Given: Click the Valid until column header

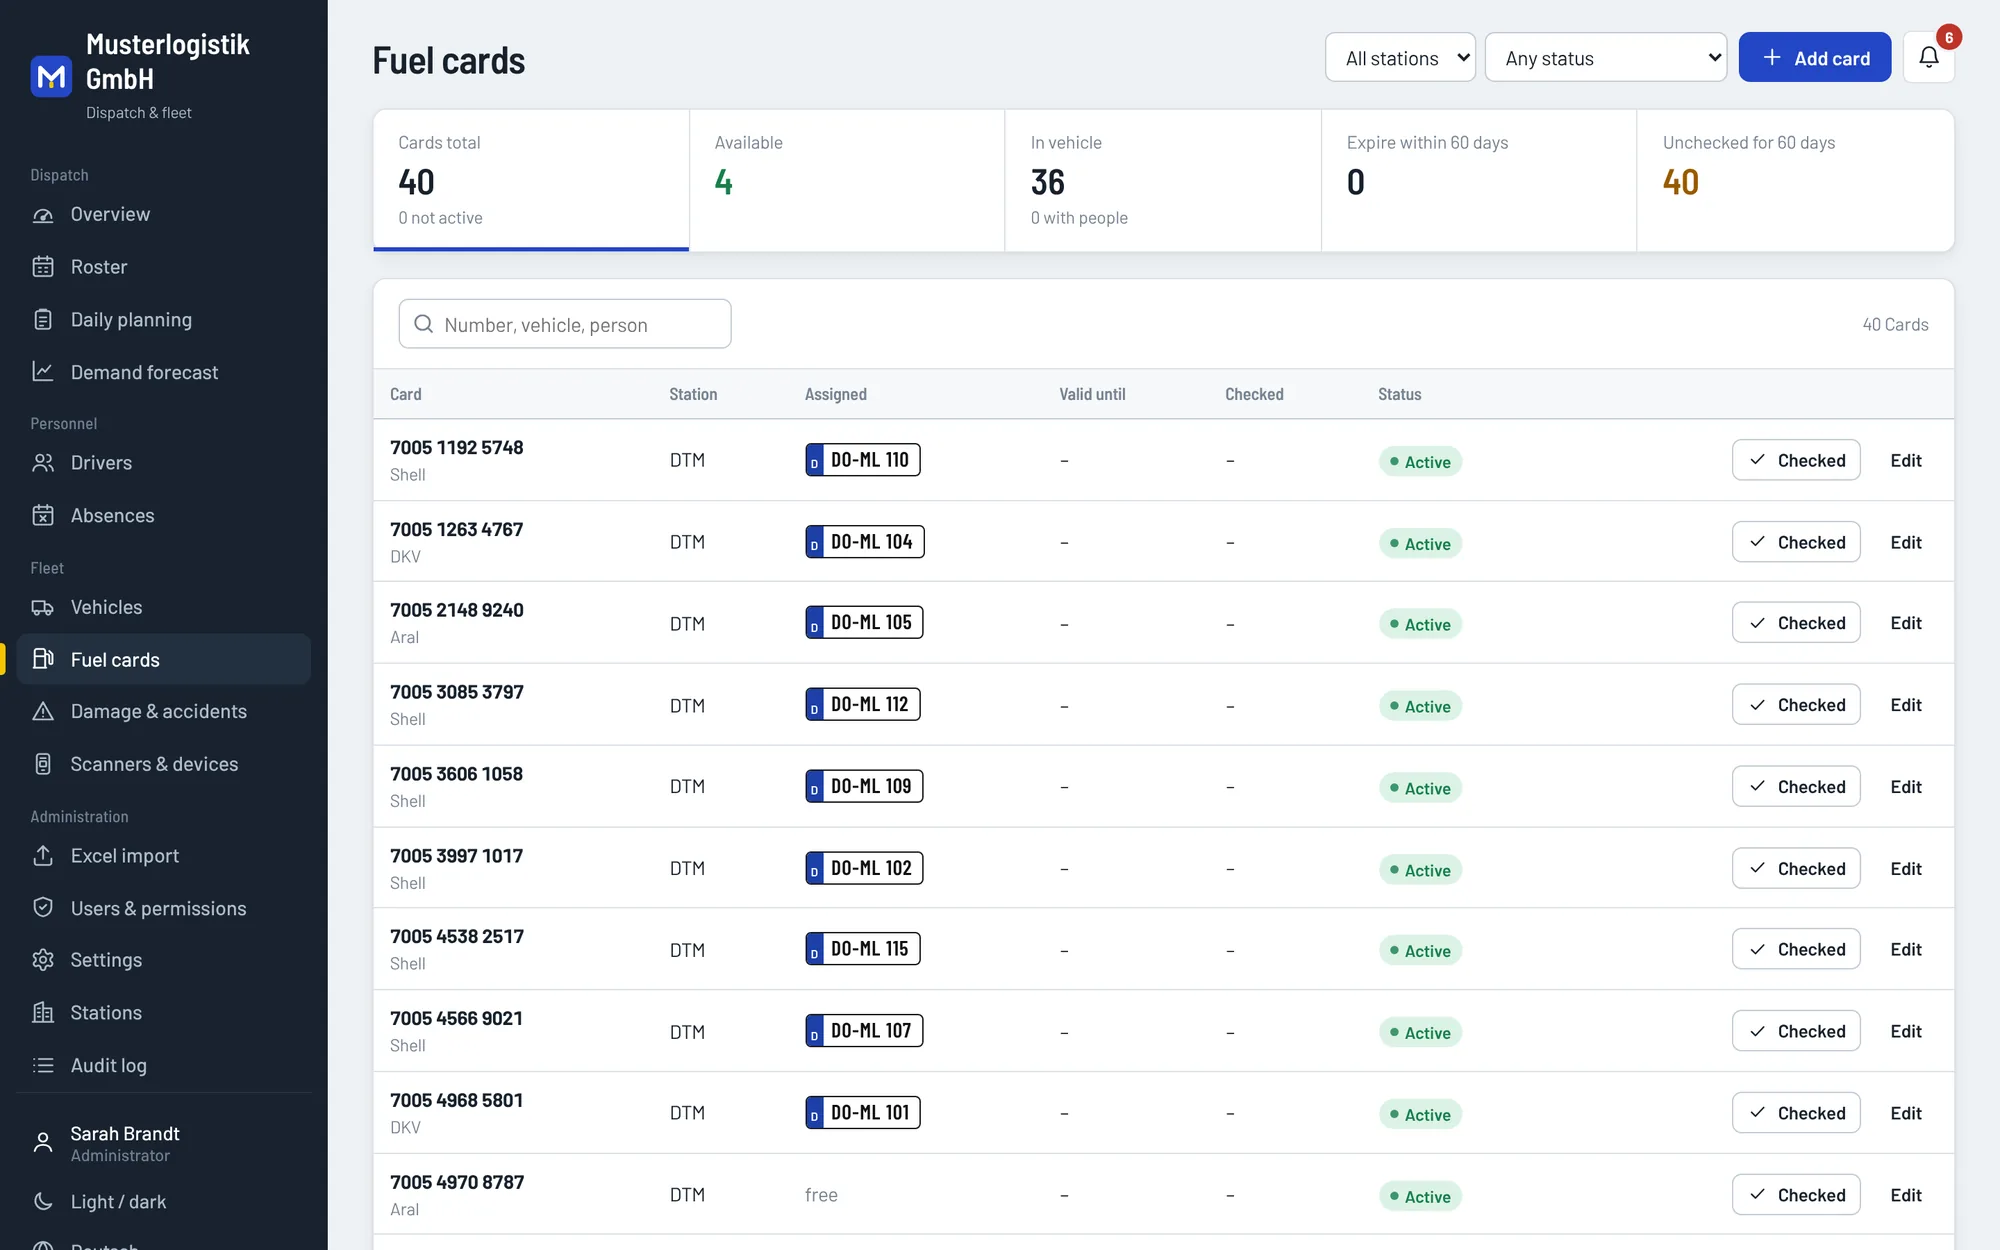Looking at the screenshot, I should click(1092, 394).
